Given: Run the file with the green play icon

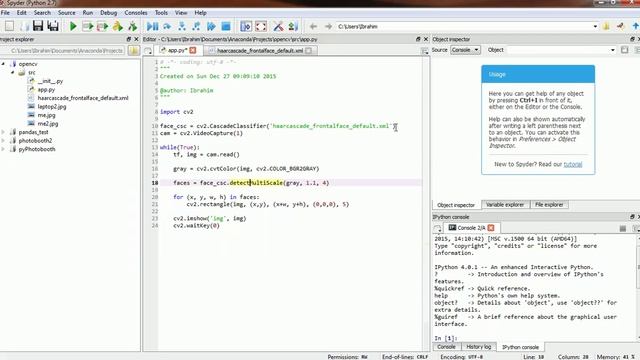Looking at the screenshot, I should pyautogui.click(x=73, y=26).
